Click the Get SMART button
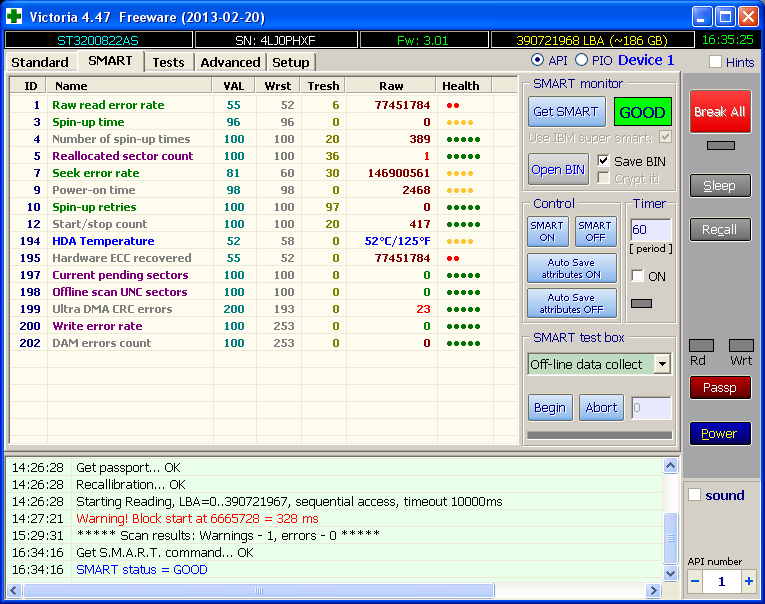The width and height of the screenshot is (765, 604). (565, 112)
